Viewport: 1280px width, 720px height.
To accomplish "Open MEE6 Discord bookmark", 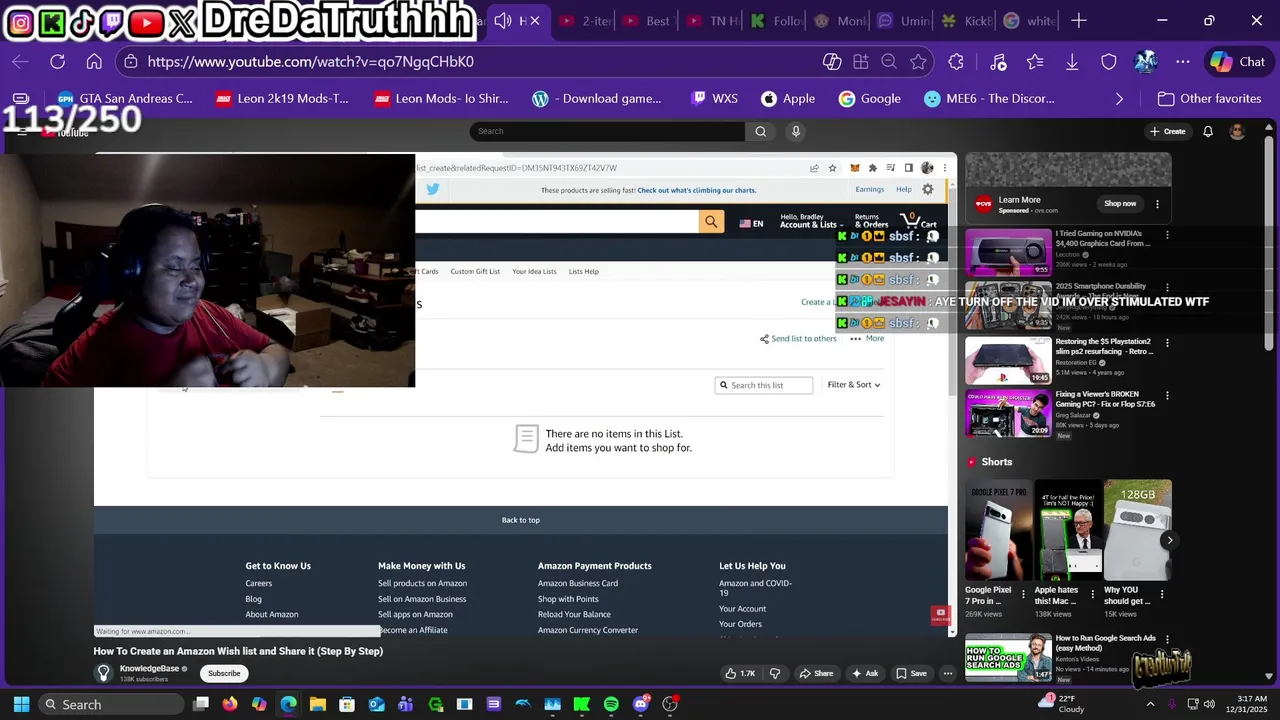I will click(989, 99).
